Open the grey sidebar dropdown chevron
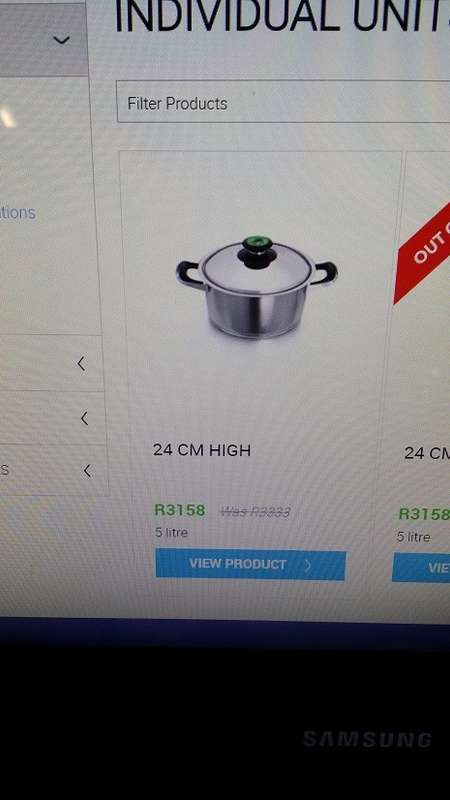Screen dimensions: 450x800 62,39
